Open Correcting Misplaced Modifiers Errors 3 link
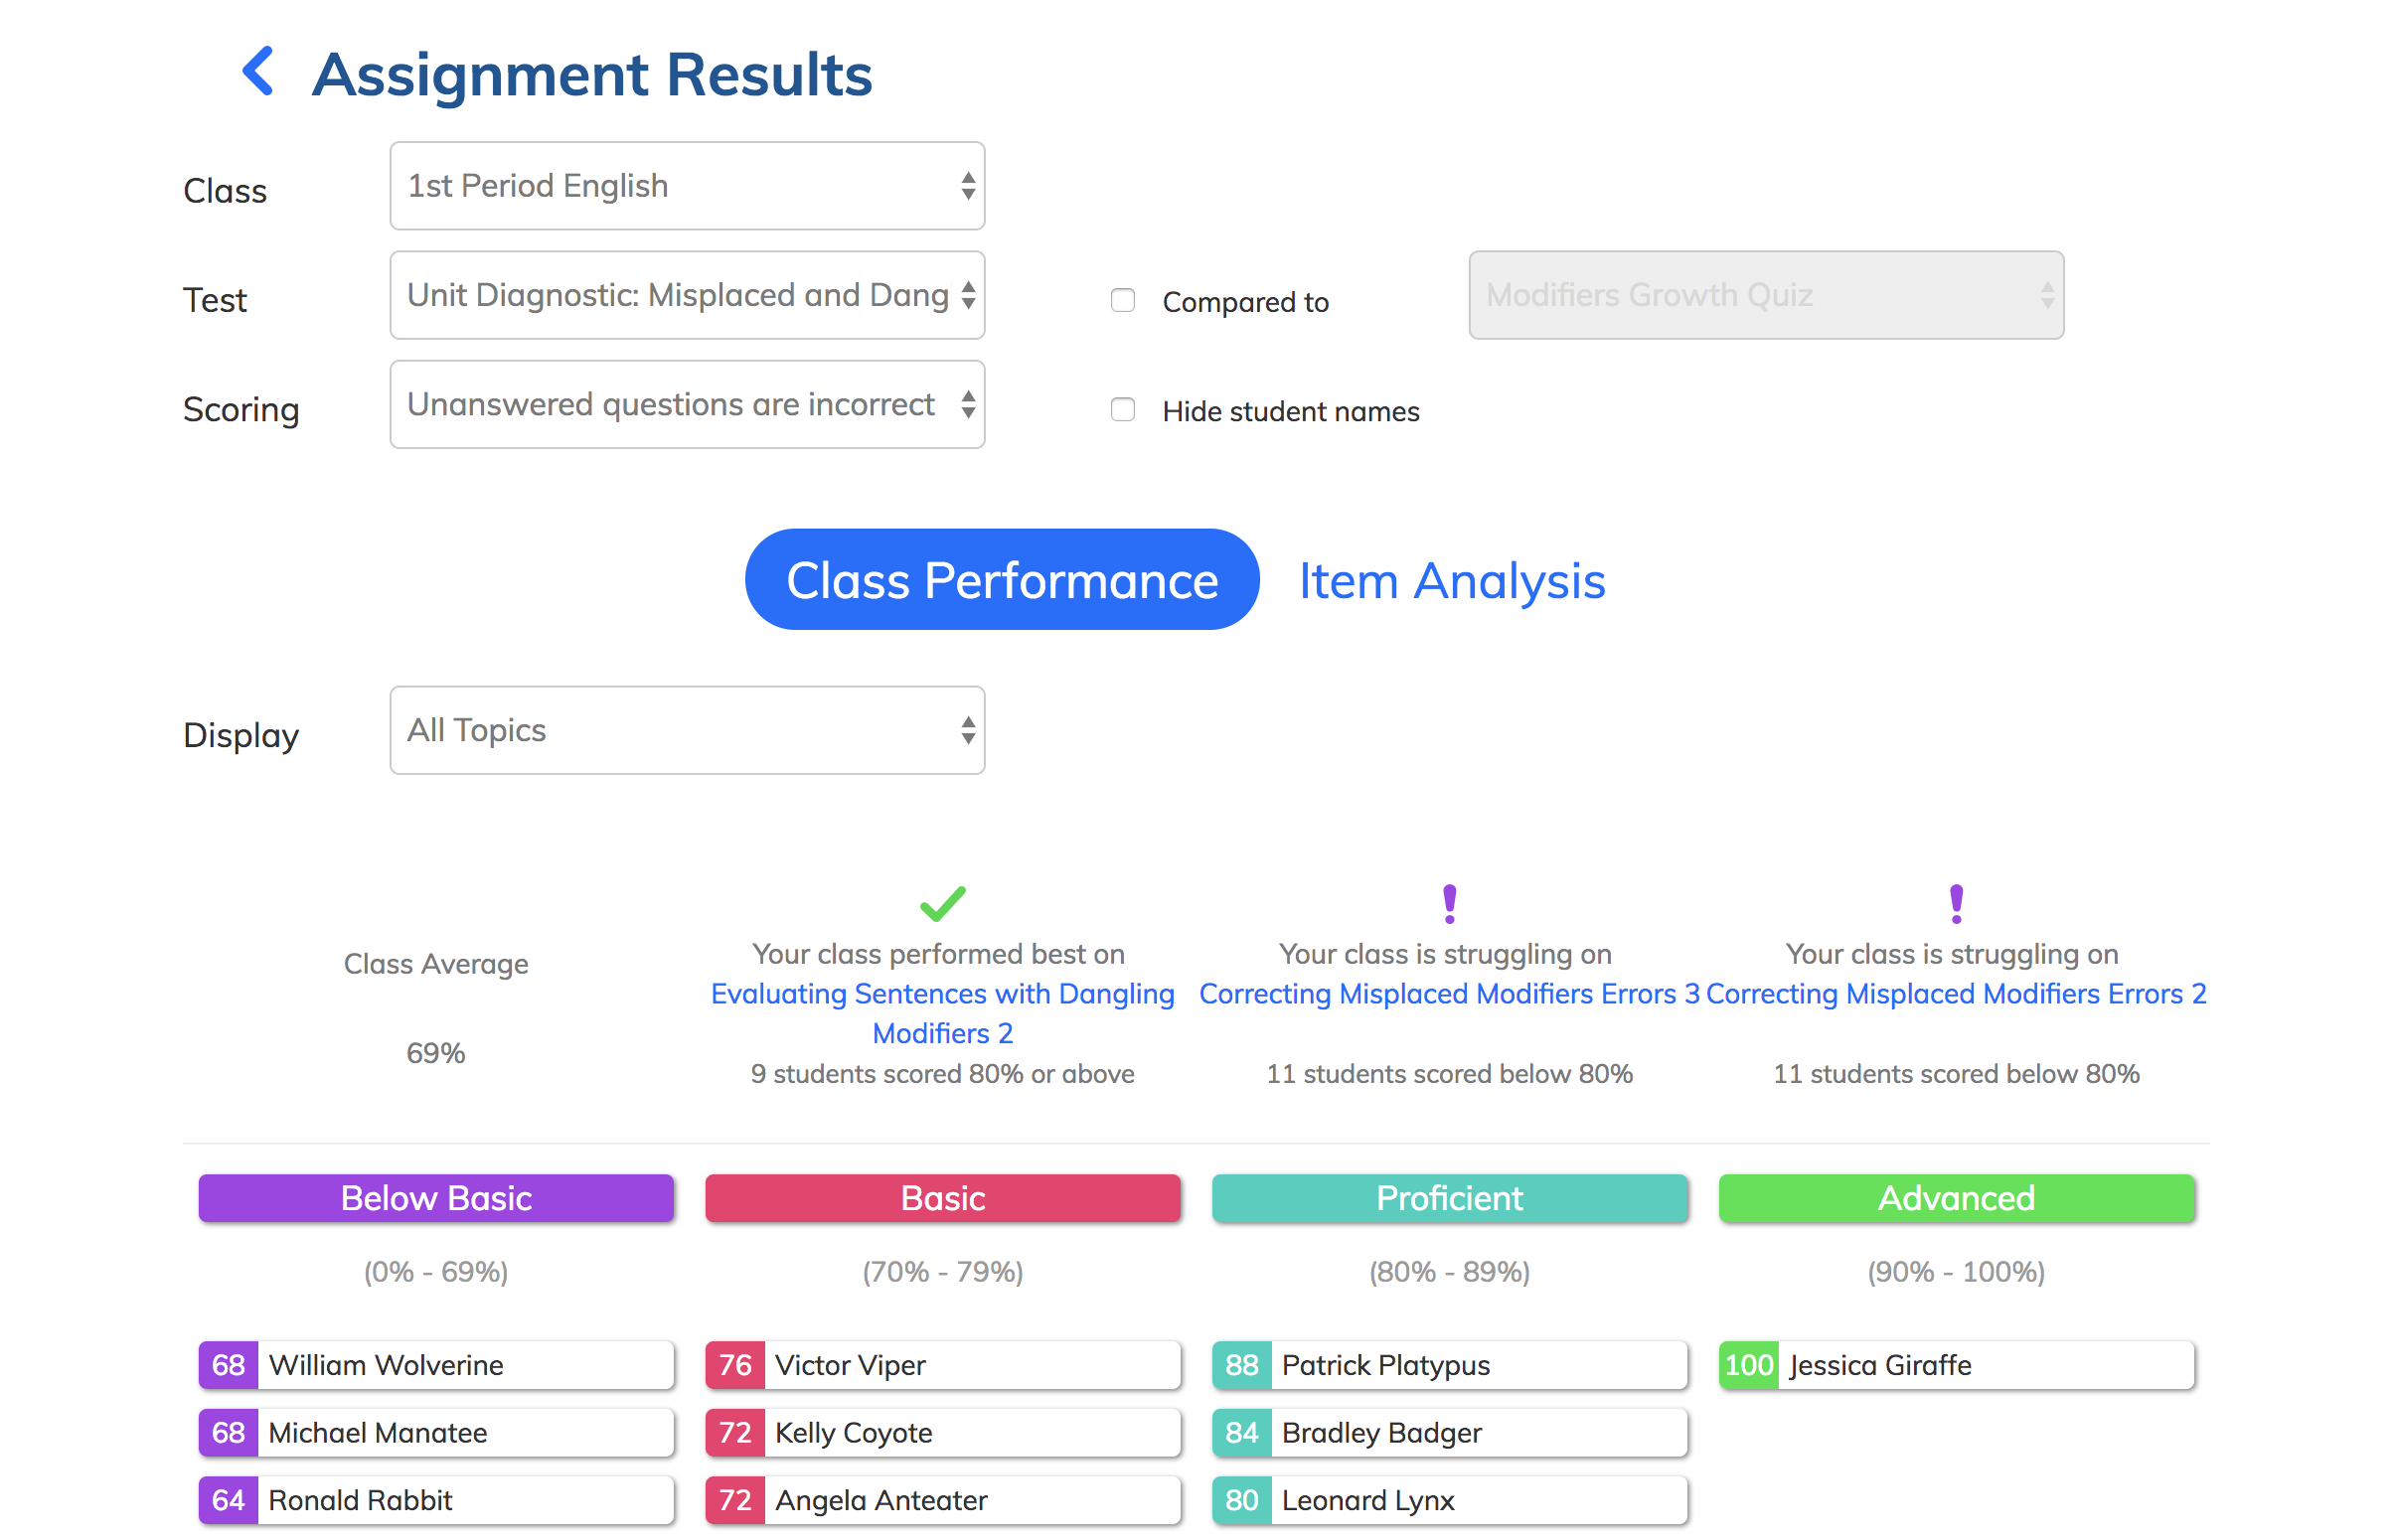Screen dimensions: 2395x1540 point(1449,994)
